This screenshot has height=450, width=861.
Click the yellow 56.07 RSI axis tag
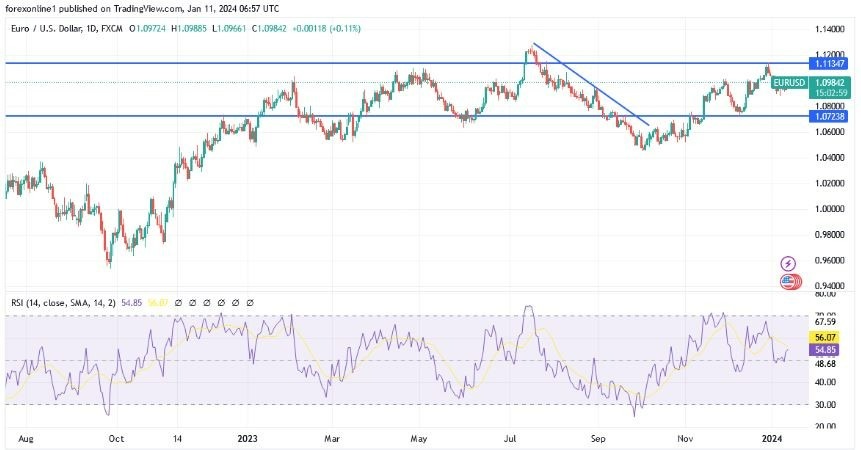[x=825, y=338]
